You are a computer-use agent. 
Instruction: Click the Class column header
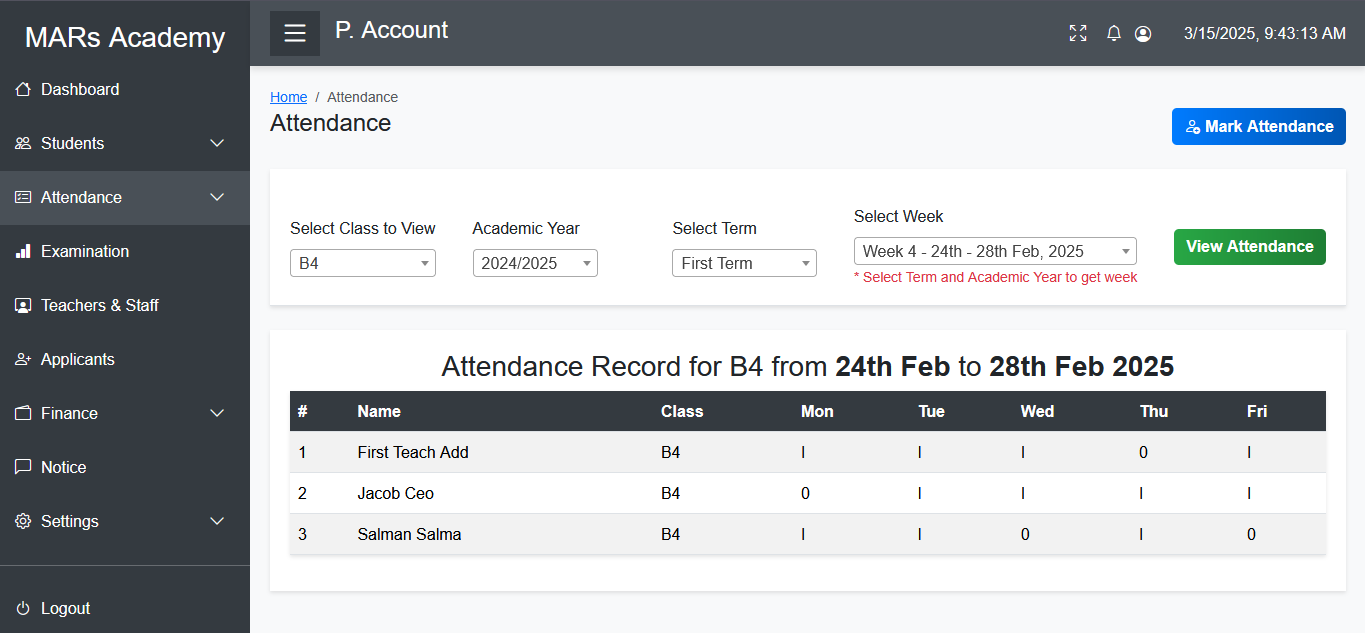[682, 411]
